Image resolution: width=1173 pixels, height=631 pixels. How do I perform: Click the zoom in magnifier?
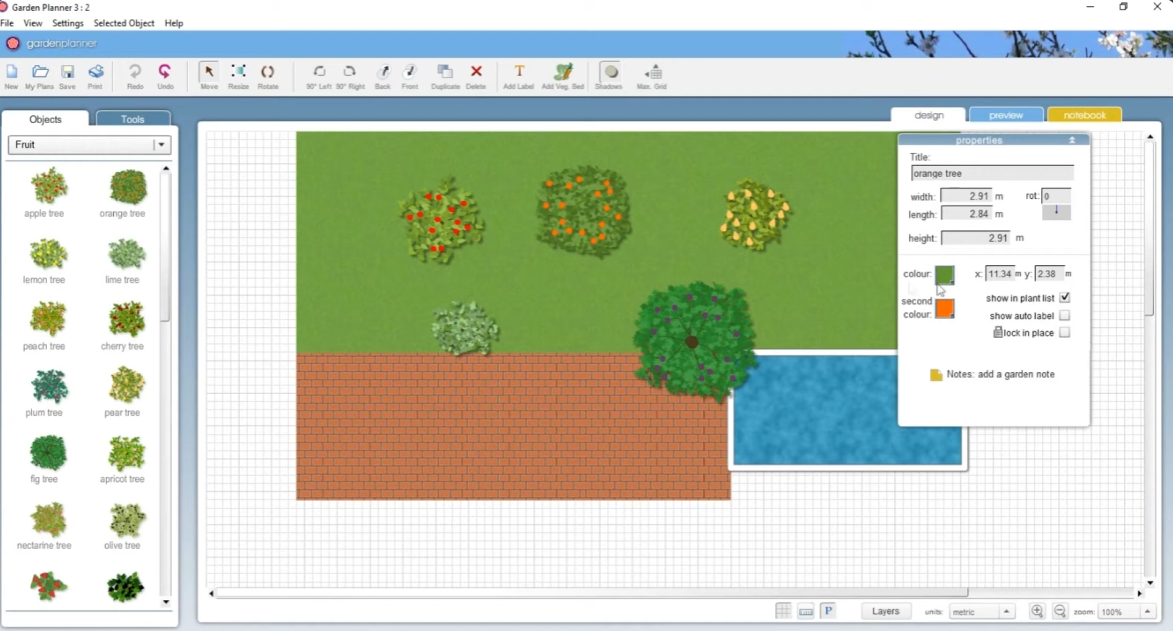(x=1037, y=612)
